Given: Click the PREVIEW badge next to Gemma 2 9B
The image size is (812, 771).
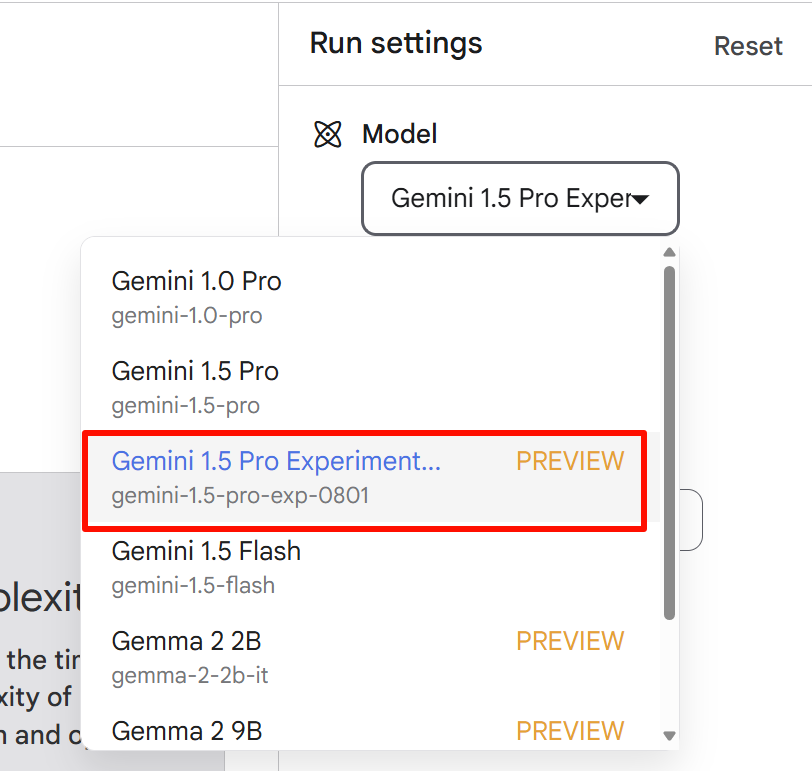Looking at the screenshot, I should click(x=570, y=731).
